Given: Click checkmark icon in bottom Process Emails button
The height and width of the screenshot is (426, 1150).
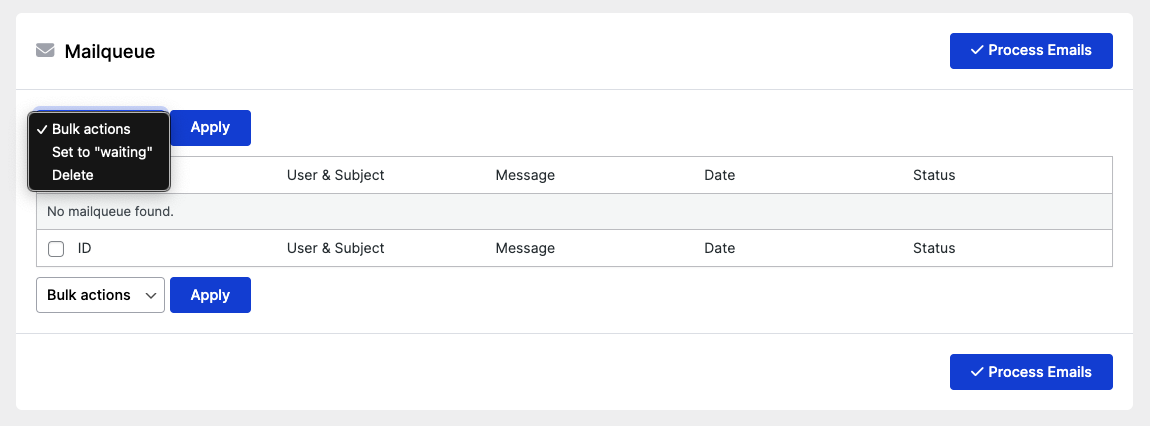Looking at the screenshot, I should click(976, 372).
